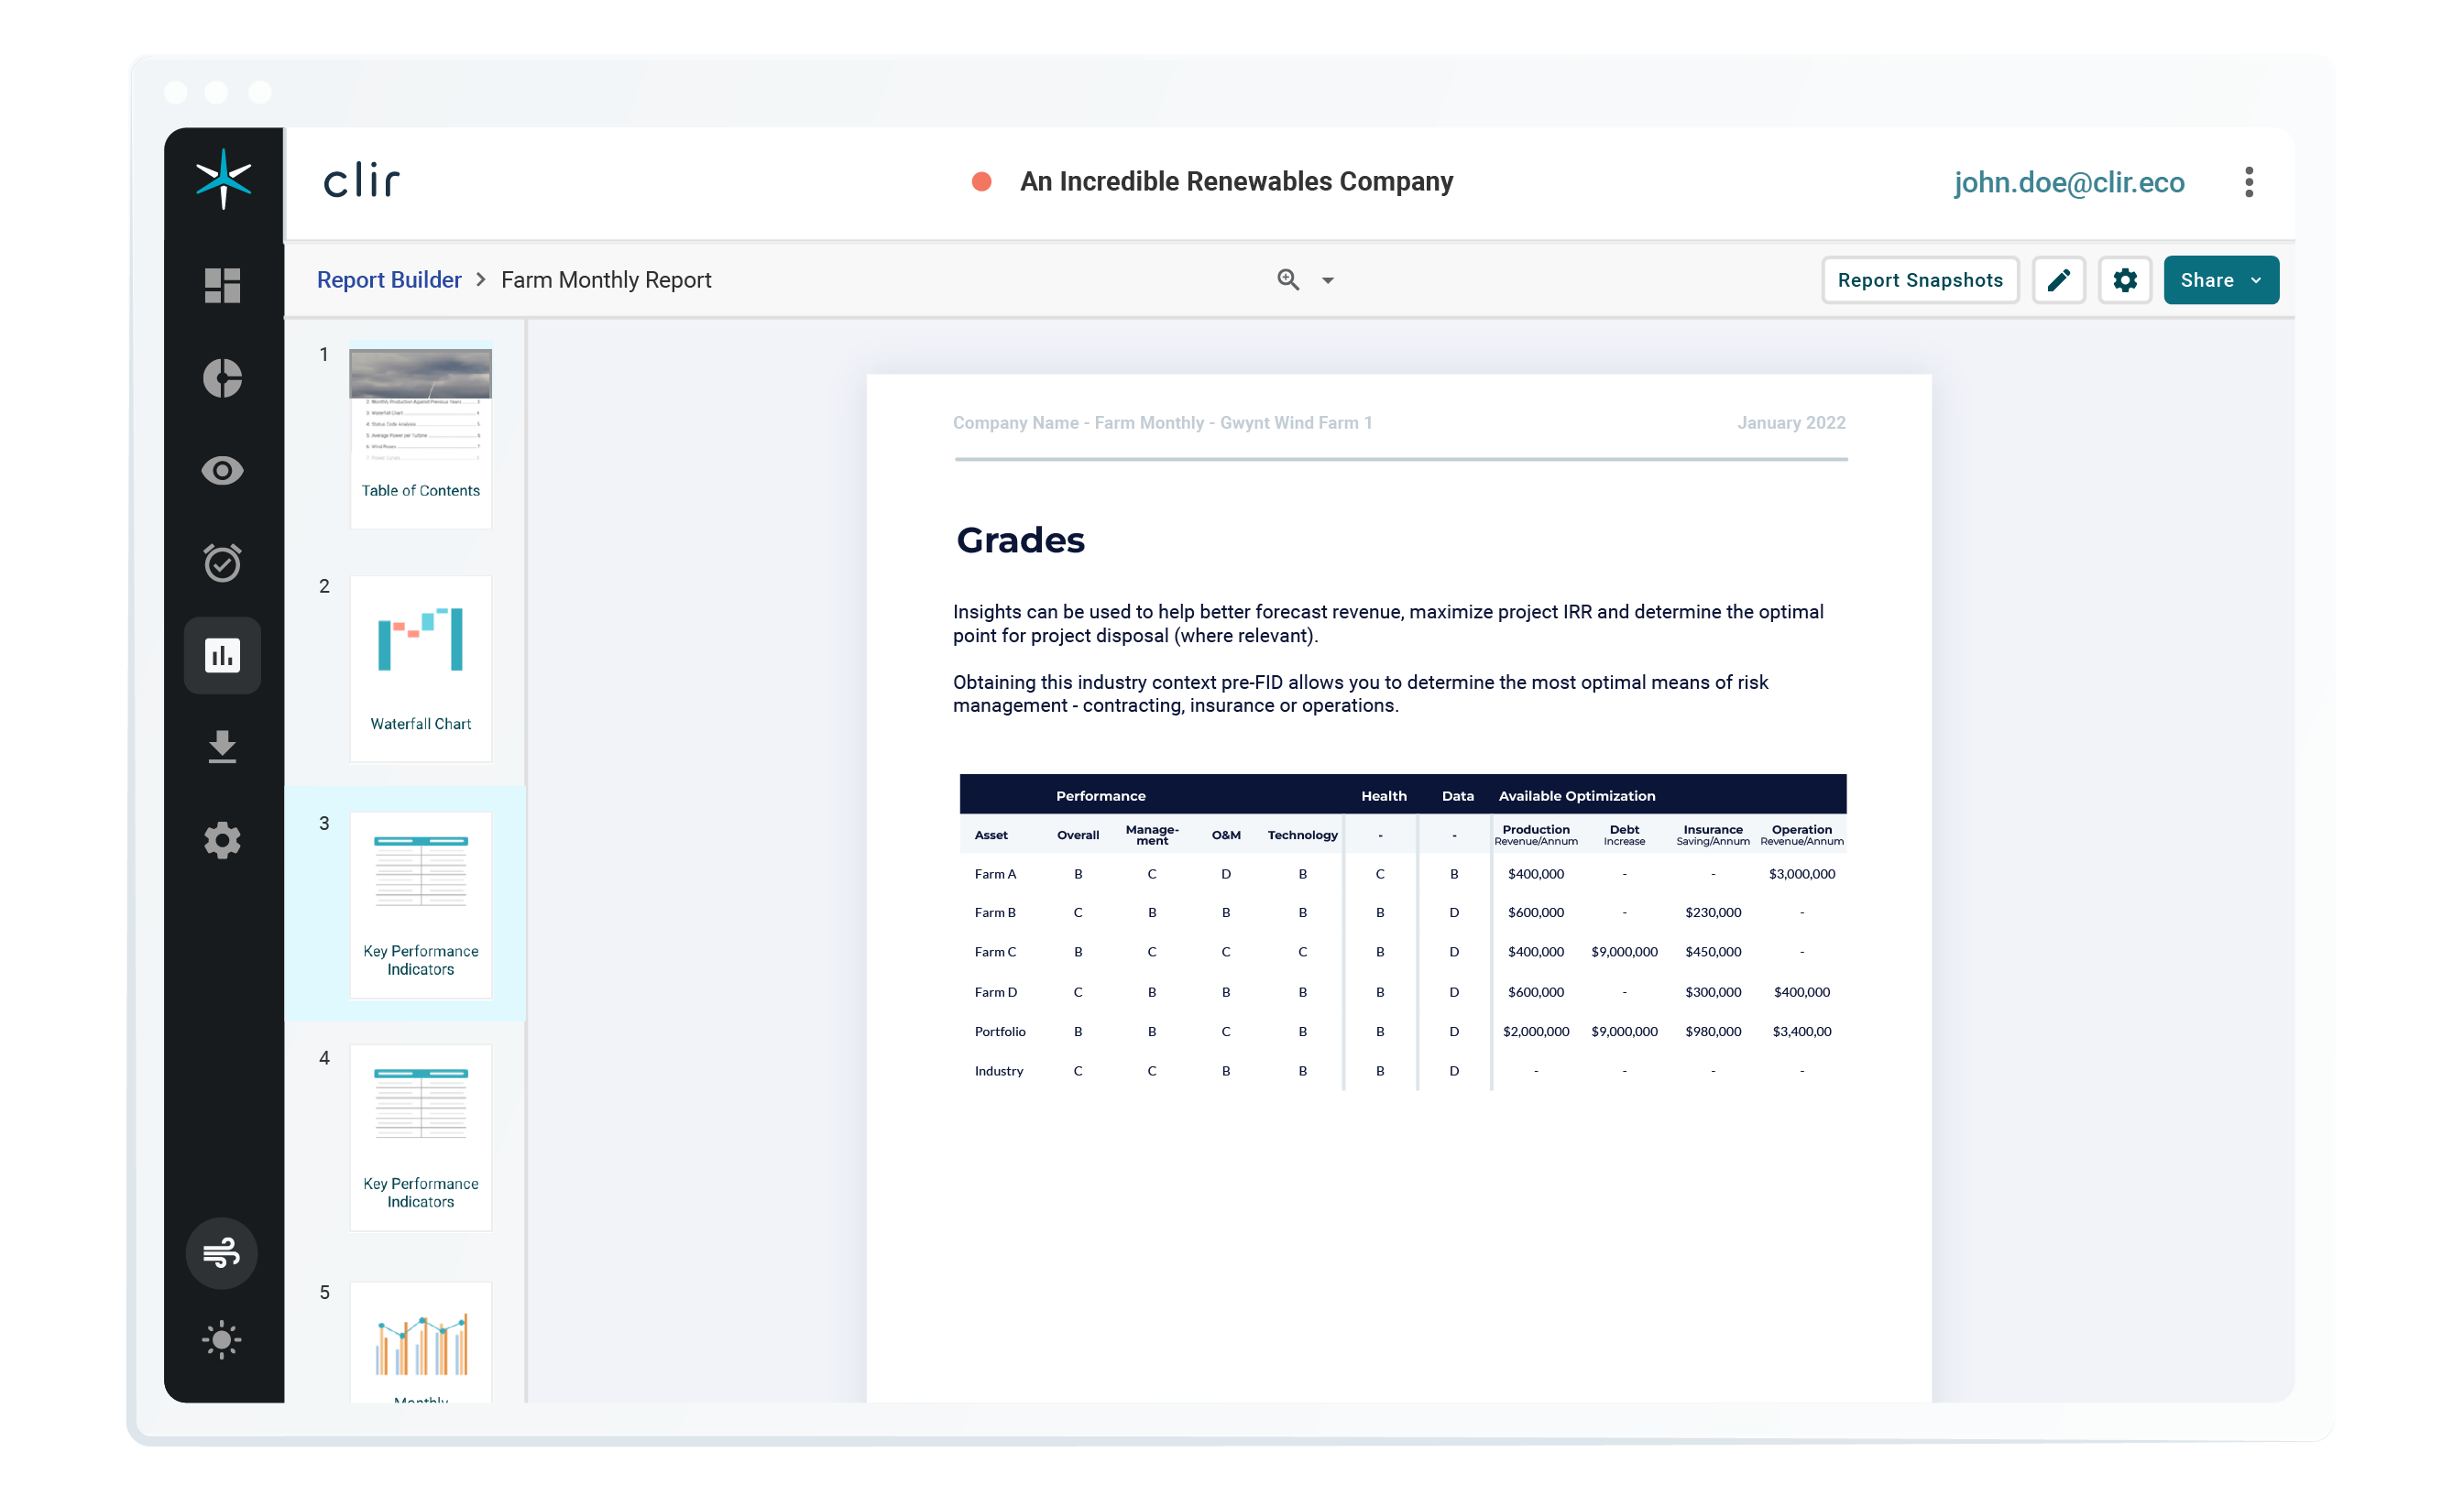Click the Industry row label

[x=999, y=1071]
